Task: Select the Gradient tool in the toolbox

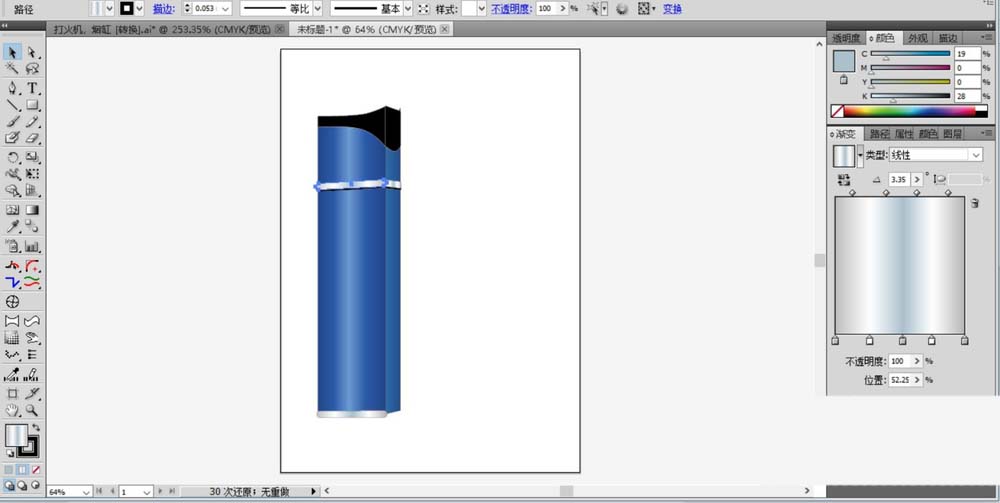Action: 32,210
